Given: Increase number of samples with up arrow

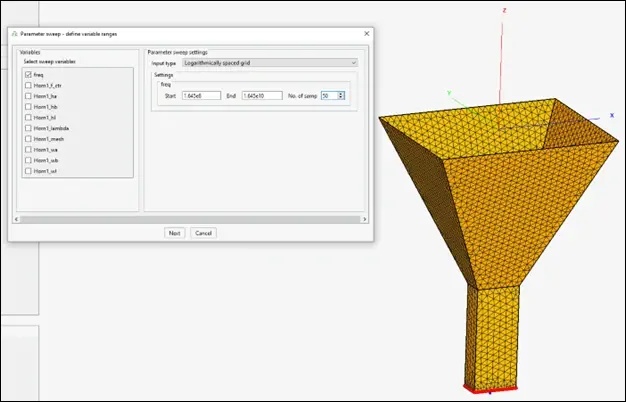Looking at the screenshot, I should (342, 93).
